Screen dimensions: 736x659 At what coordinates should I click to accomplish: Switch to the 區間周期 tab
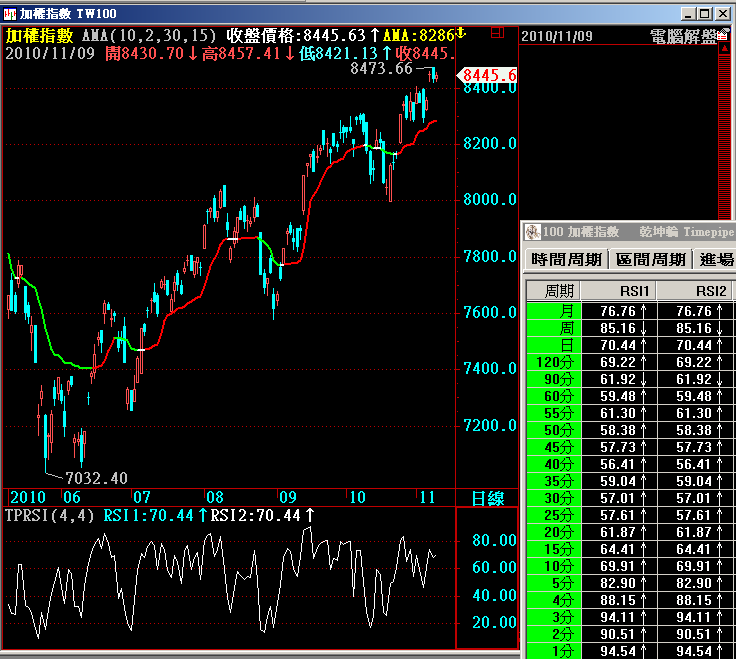coord(650,259)
